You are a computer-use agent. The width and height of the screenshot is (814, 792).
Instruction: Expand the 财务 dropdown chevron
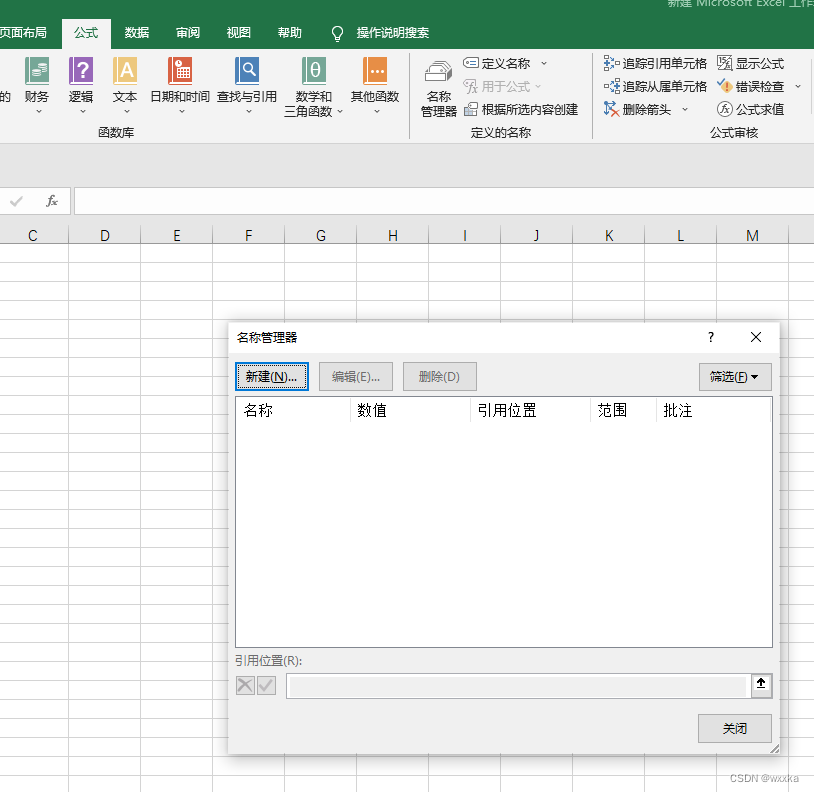coord(39,112)
